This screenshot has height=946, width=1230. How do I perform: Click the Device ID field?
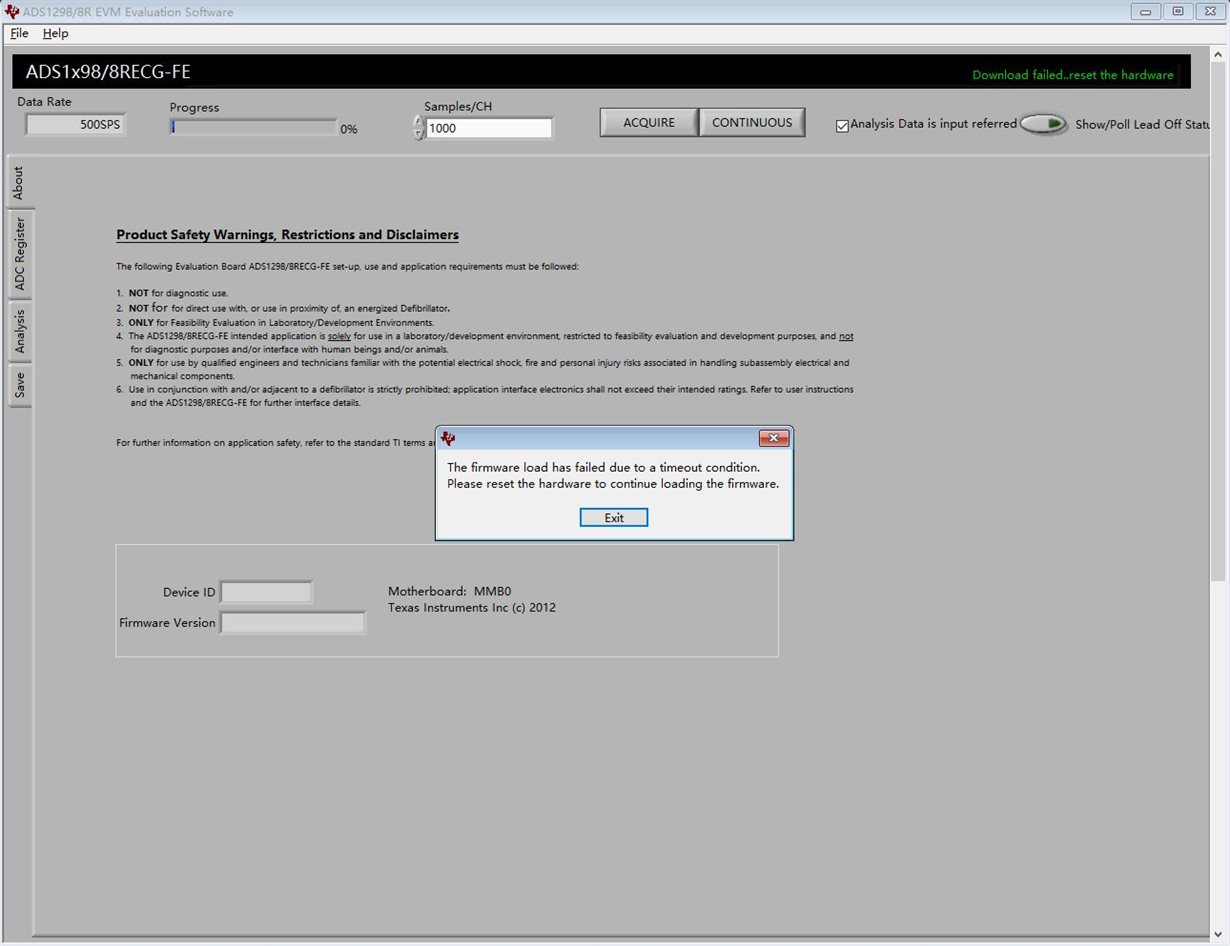pyautogui.click(x=266, y=592)
